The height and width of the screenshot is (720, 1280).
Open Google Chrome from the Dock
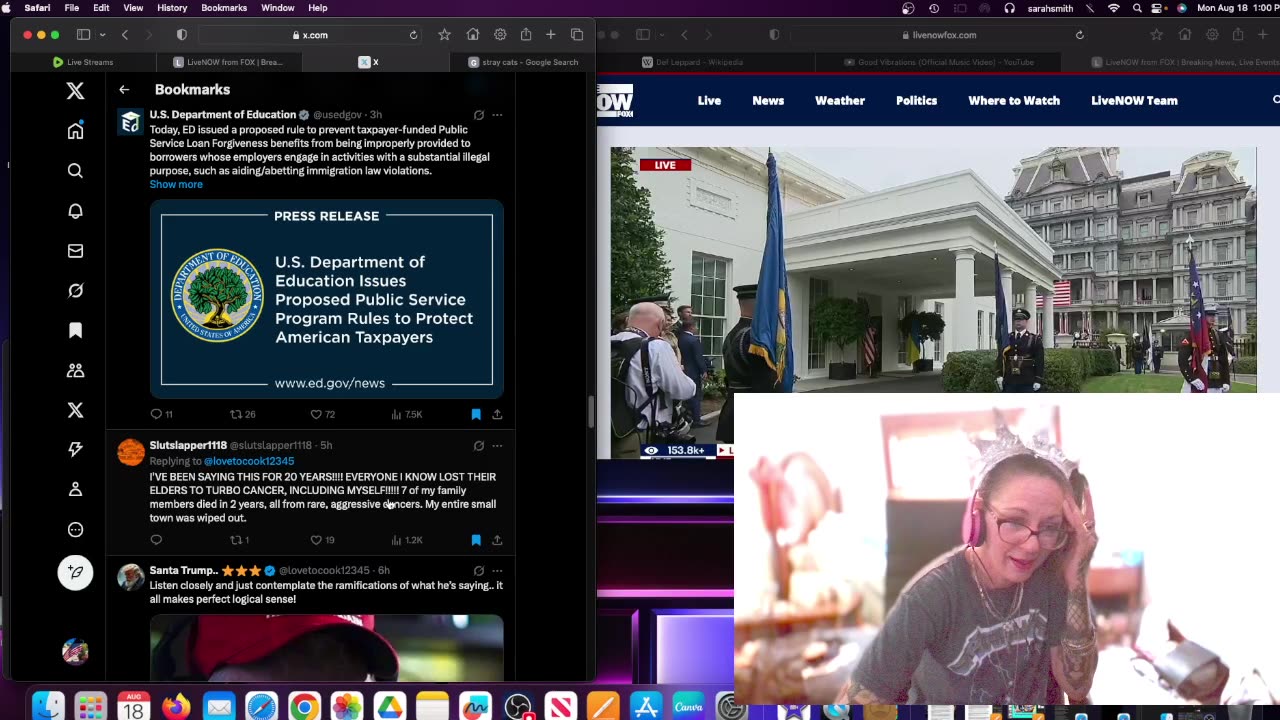304,707
